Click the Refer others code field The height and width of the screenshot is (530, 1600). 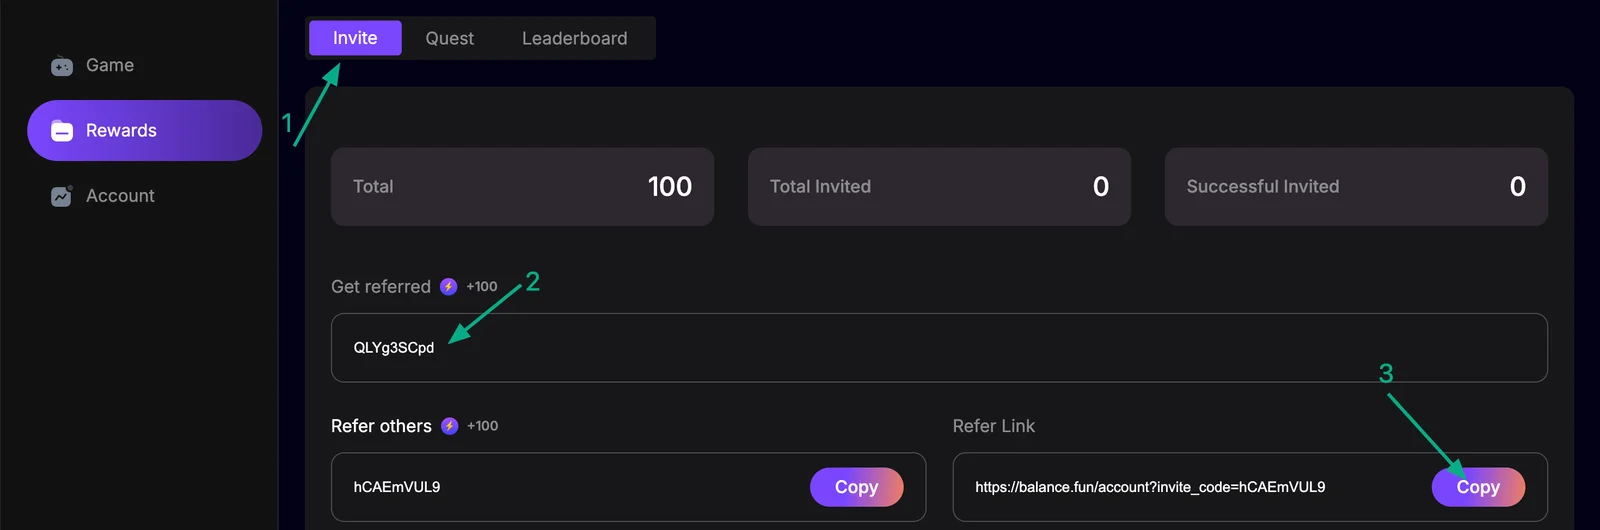[x=628, y=487]
